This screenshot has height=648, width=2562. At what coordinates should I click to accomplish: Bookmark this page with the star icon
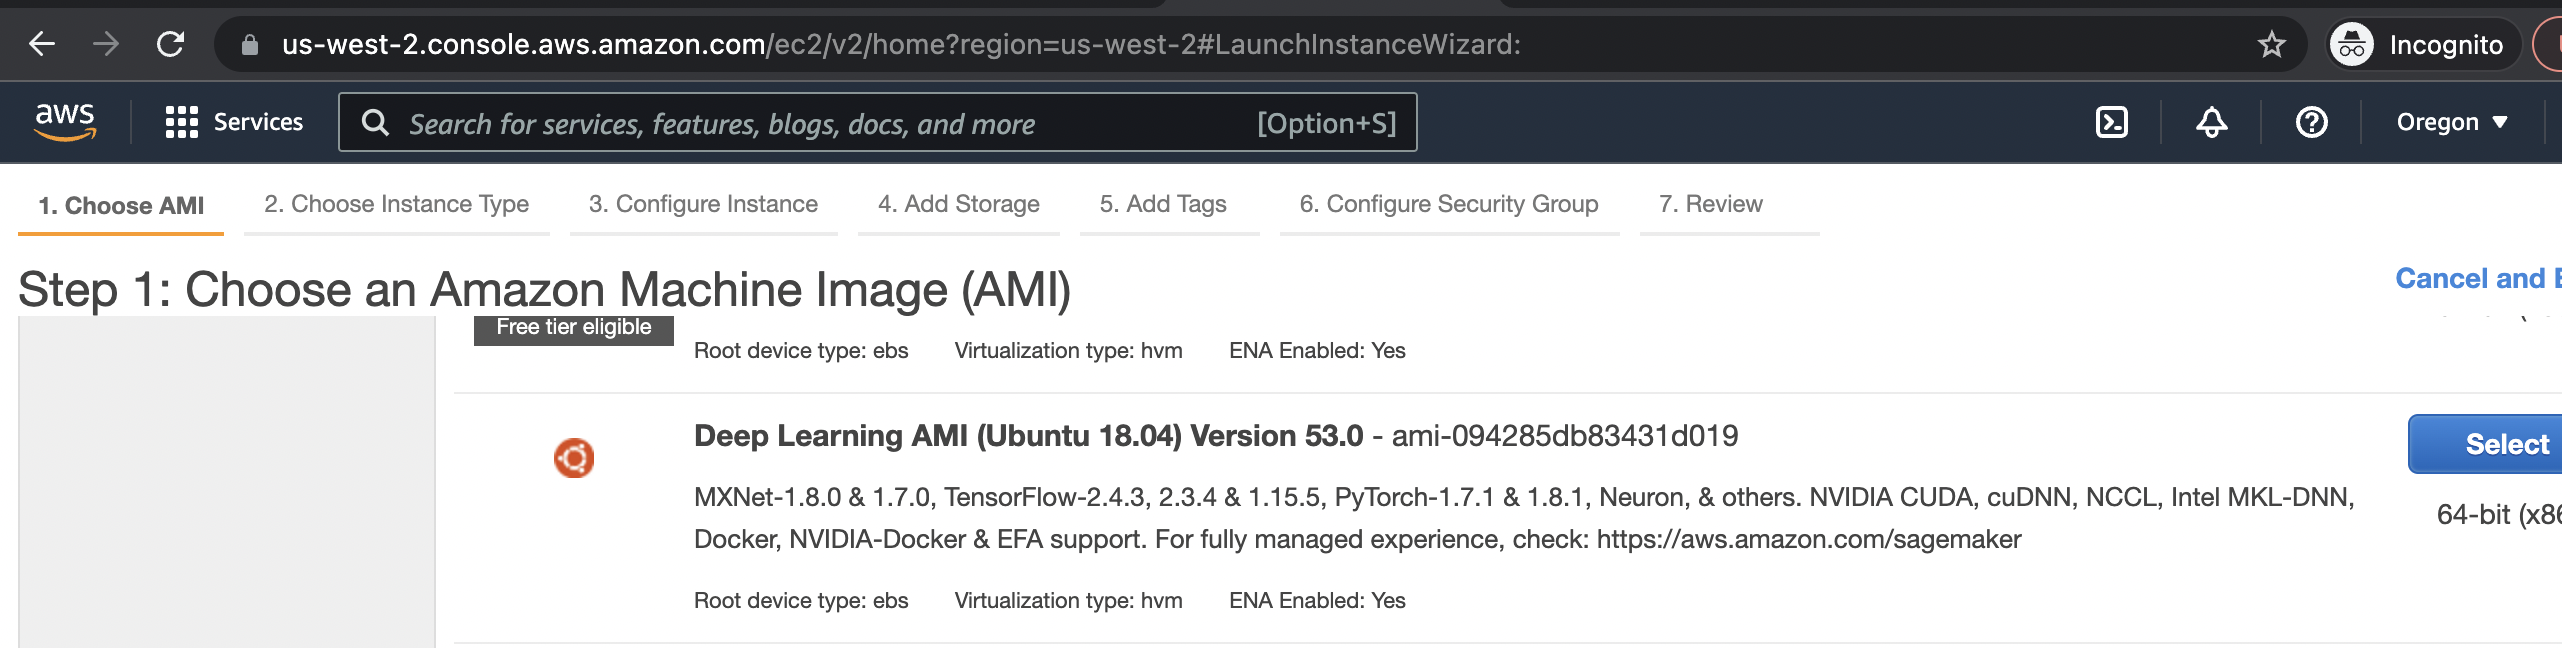coord(2271,44)
